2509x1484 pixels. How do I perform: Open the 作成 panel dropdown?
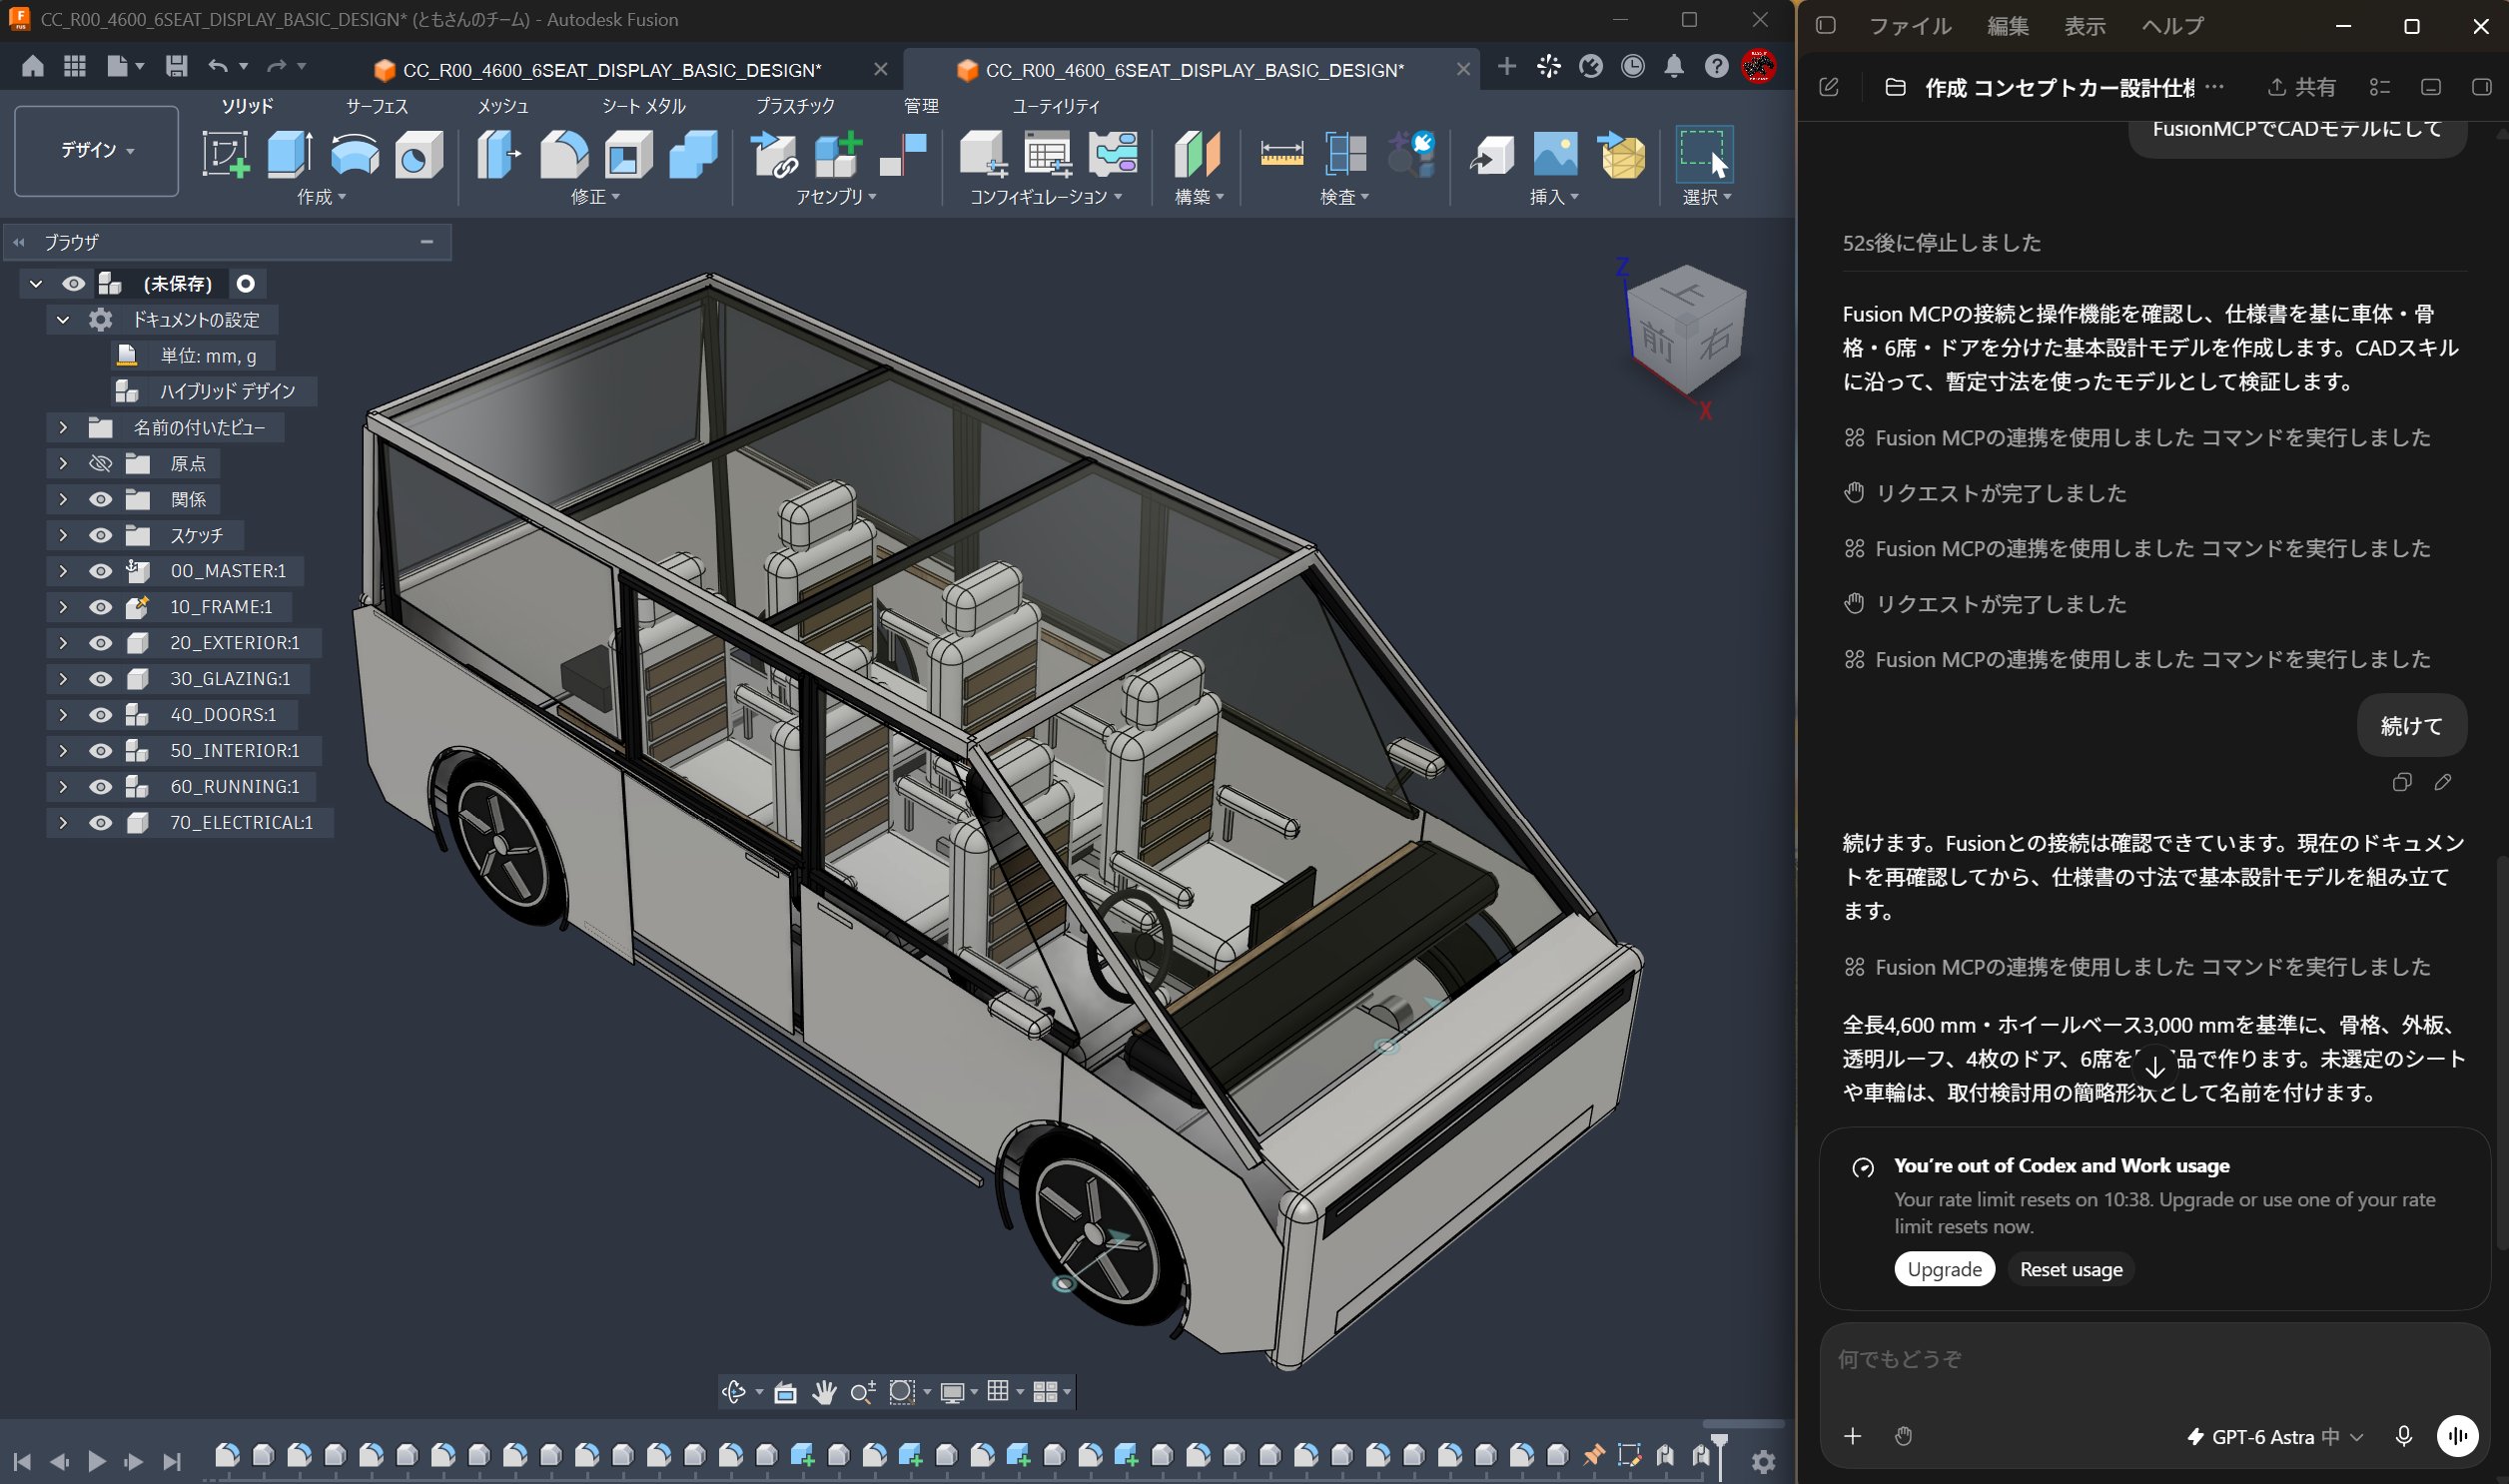(321, 197)
